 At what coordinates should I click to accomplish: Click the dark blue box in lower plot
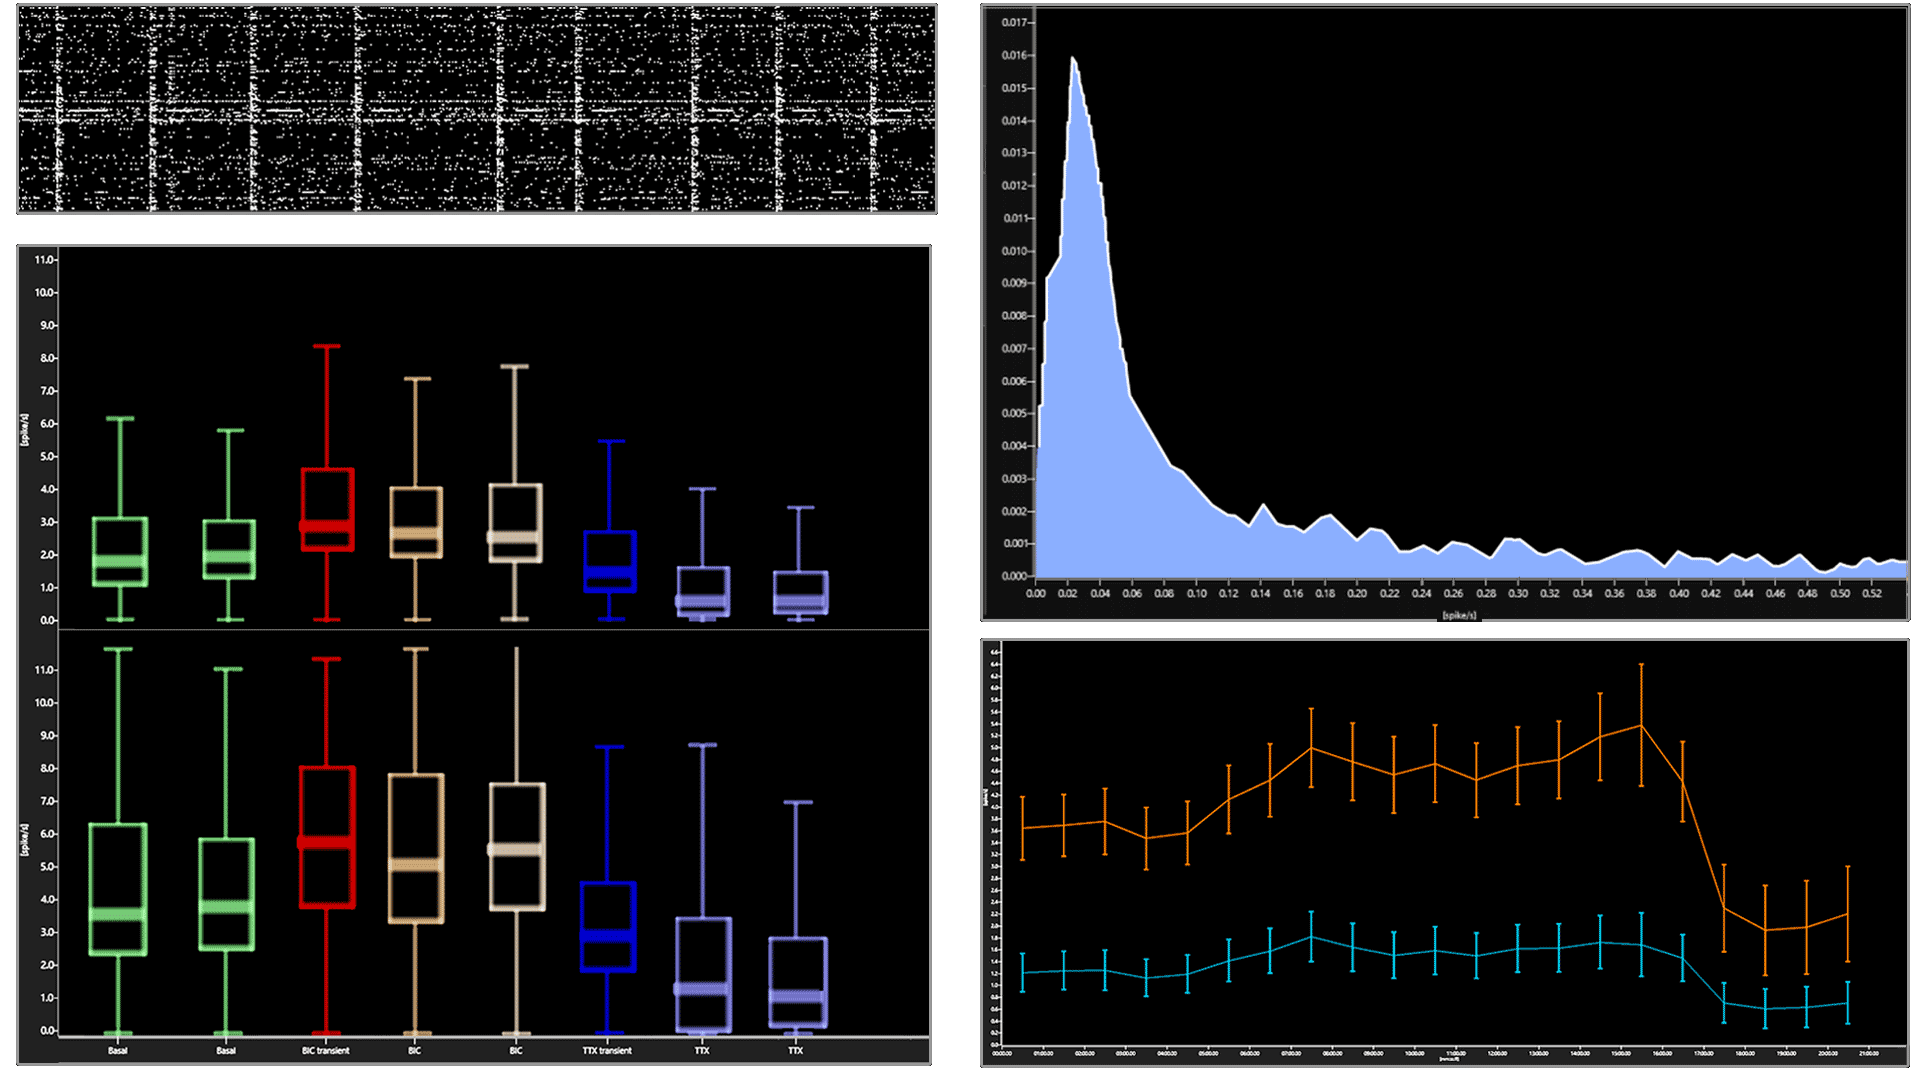pyautogui.click(x=608, y=926)
